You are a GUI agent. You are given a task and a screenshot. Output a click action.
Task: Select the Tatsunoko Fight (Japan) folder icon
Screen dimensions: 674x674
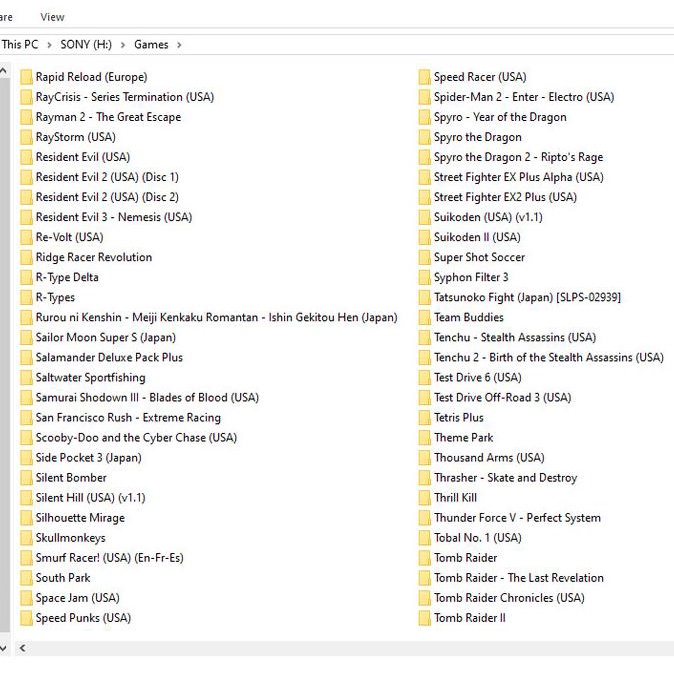tap(424, 297)
